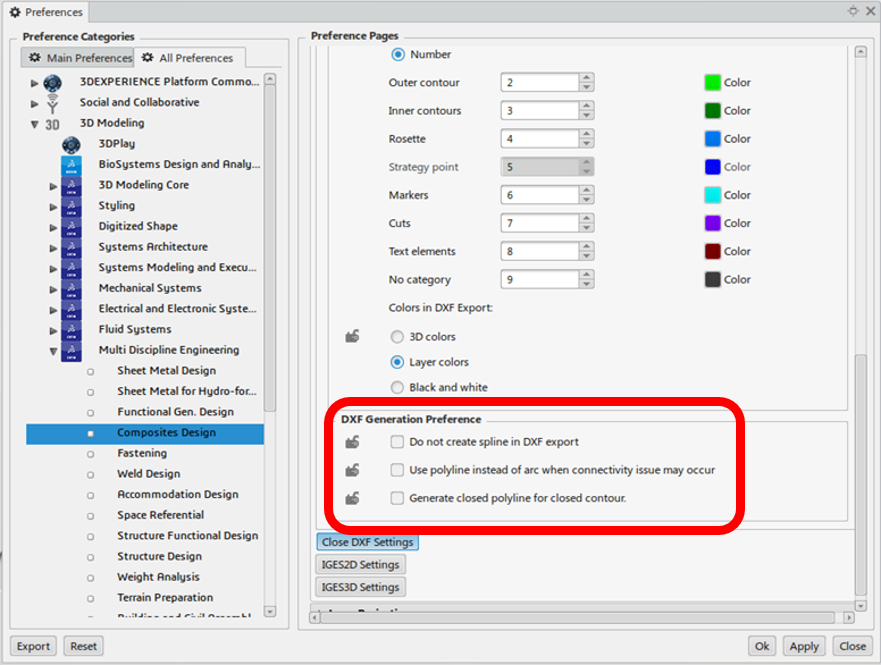Enable Do not create spline in DXF export
Image resolution: width=881 pixels, height=665 pixels.
pyautogui.click(x=397, y=442)
